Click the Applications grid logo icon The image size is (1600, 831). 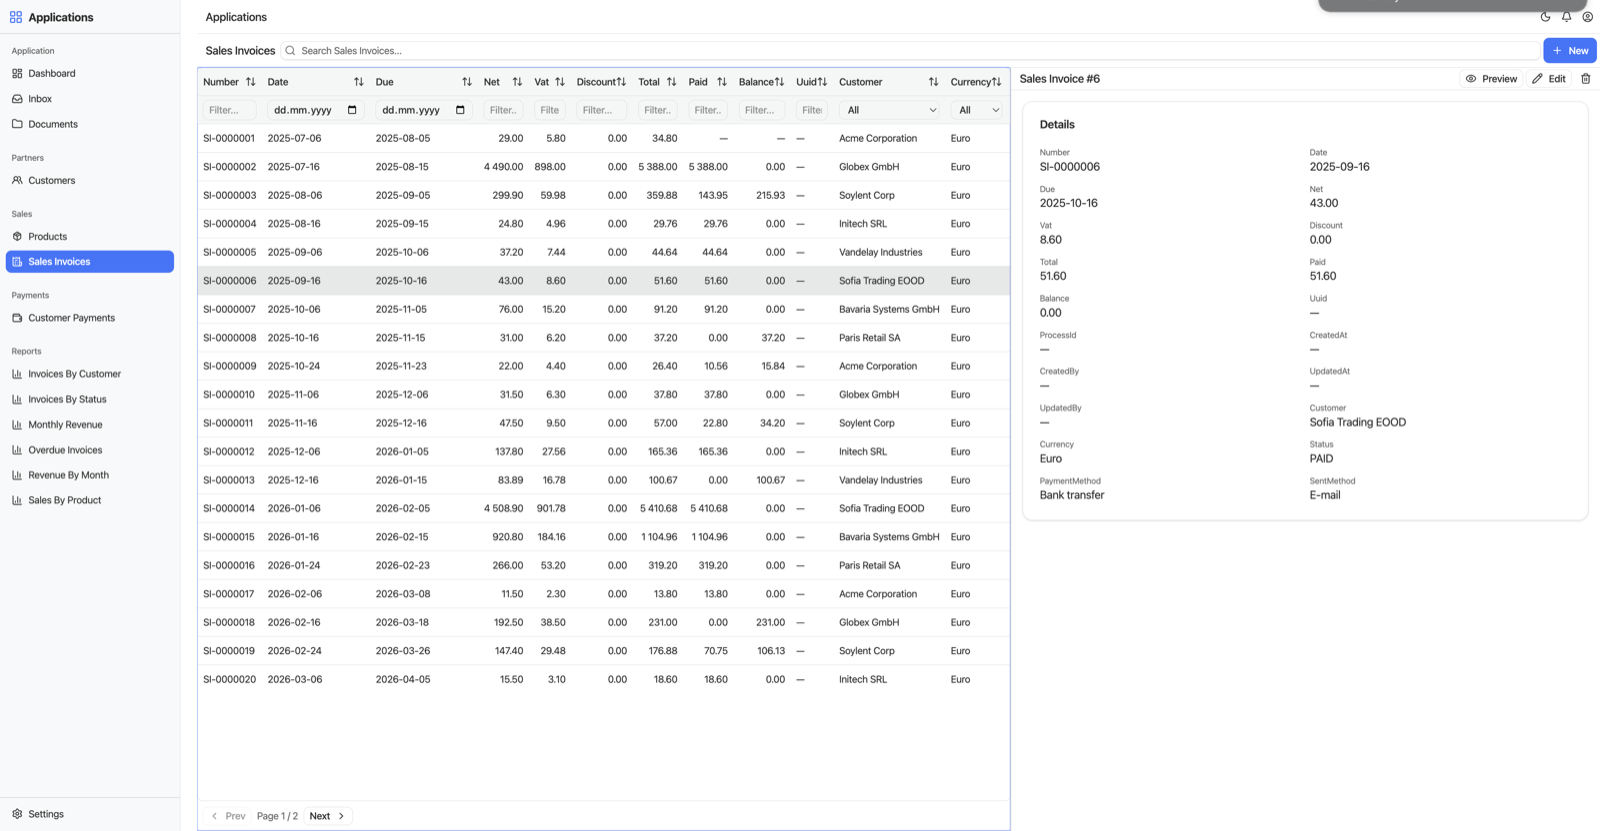pos(16,17)
